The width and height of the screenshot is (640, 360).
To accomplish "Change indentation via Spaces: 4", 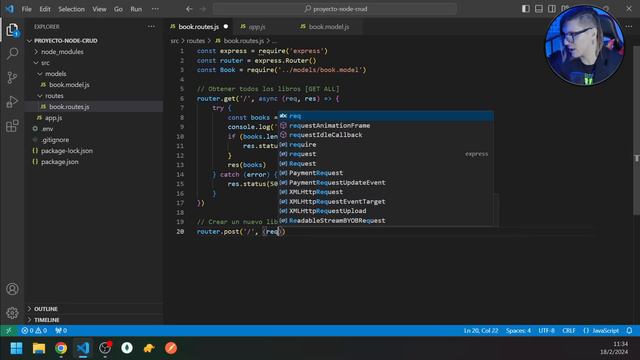I will (x=518, y=331).
